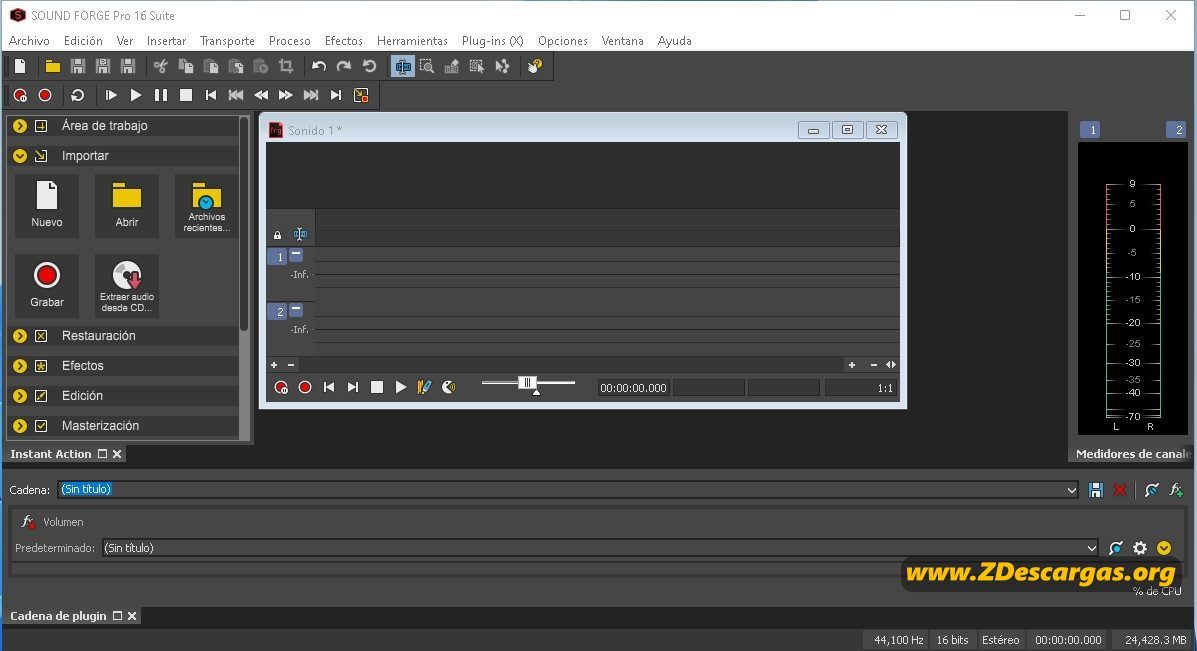Click the Abrir button in Importar
The image size is (1197, 651).
click(x=127, y=205)
